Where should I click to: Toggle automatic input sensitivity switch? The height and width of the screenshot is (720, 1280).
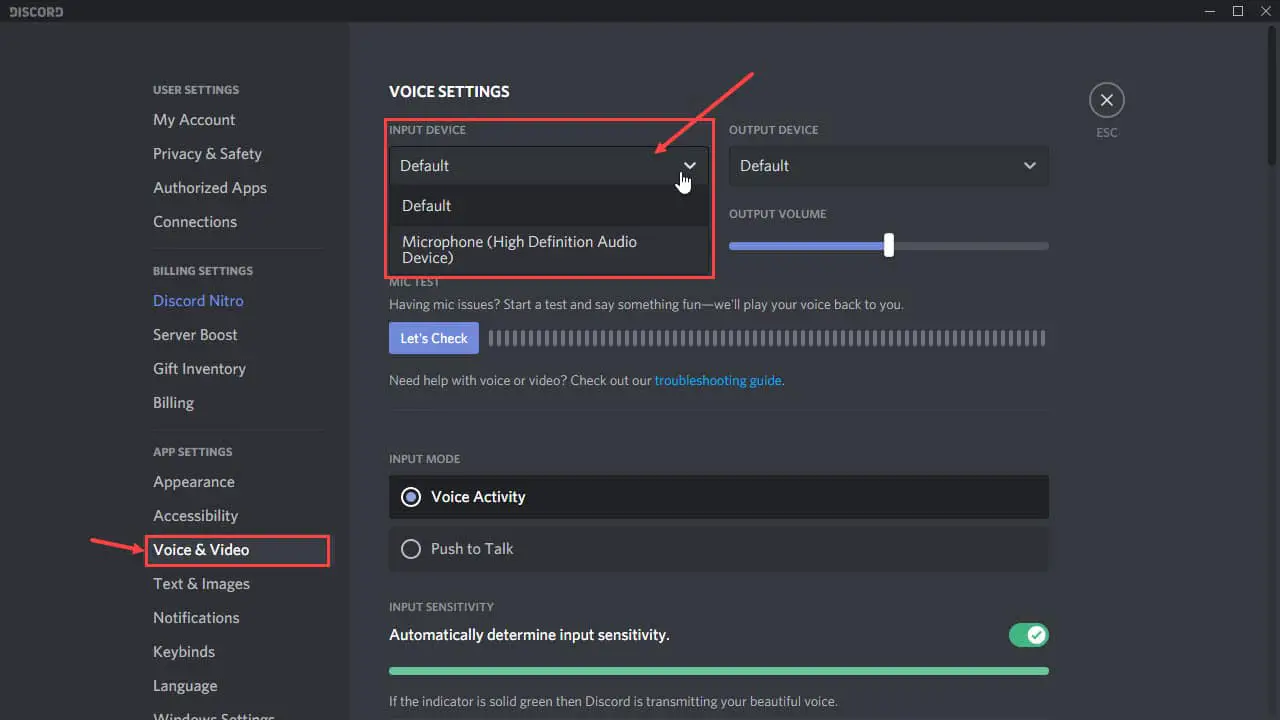point(1028,635)
